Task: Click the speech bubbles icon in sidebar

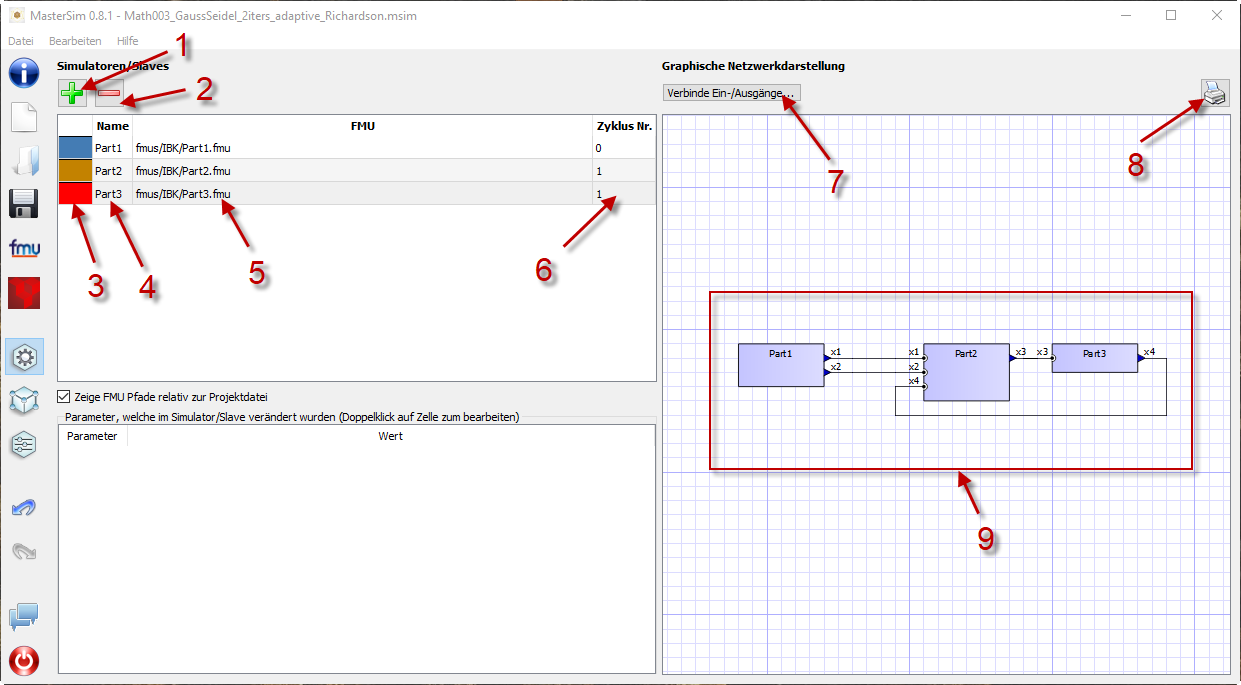Action: click(24, 617)
